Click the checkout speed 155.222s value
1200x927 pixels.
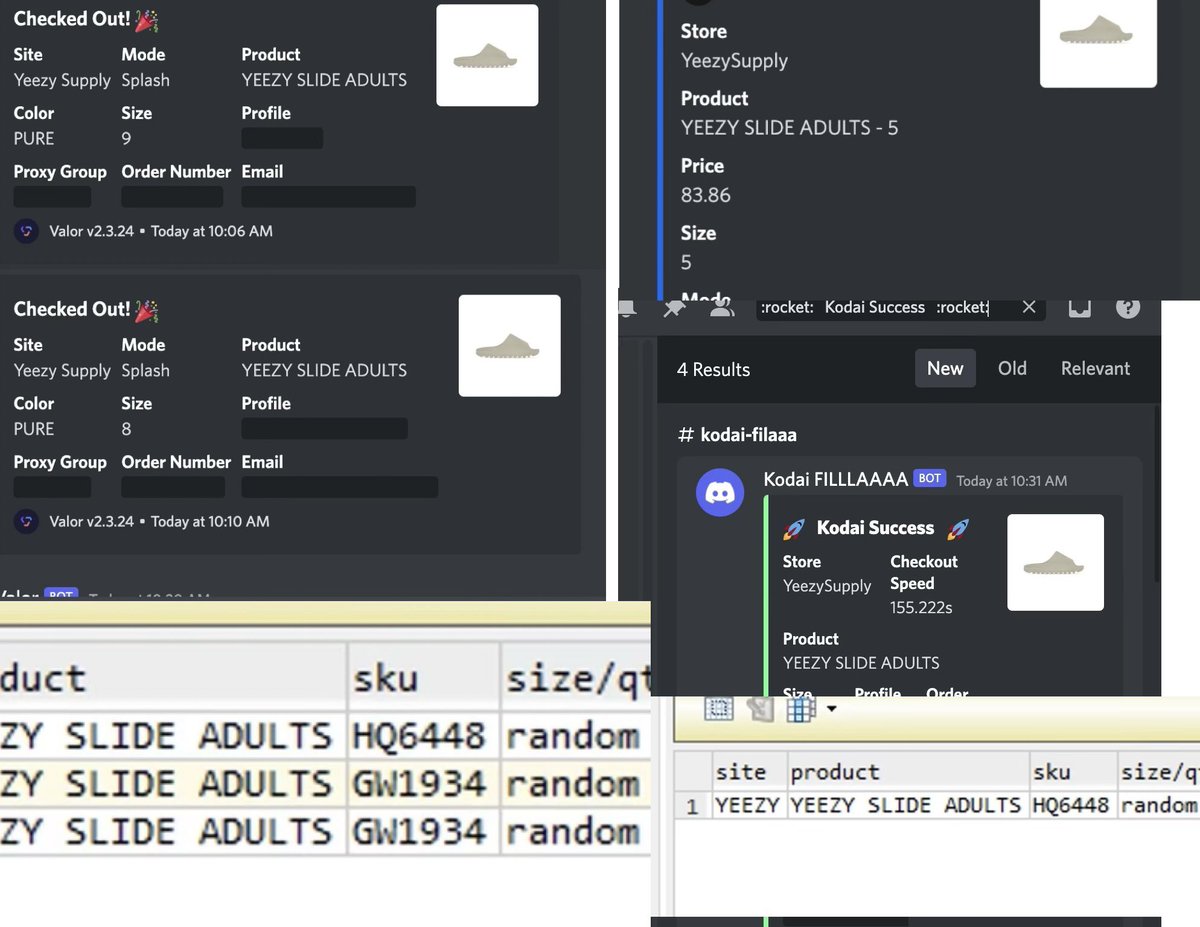[x=921, y=608]
